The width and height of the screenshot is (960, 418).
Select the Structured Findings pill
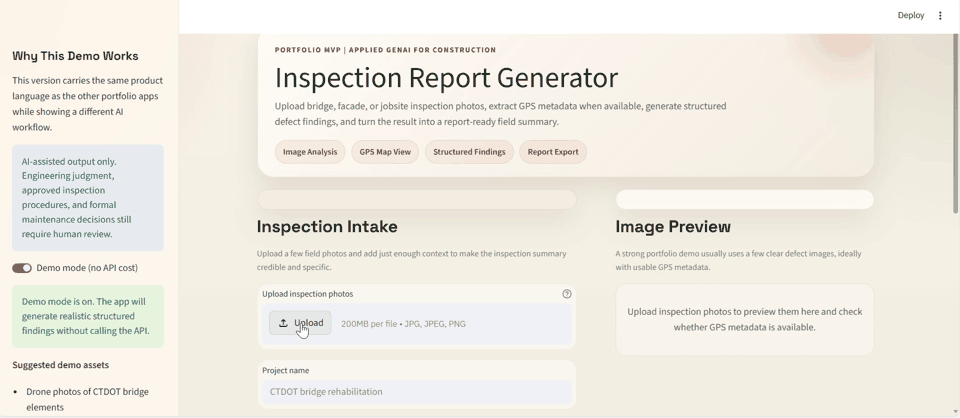[469, 152]
